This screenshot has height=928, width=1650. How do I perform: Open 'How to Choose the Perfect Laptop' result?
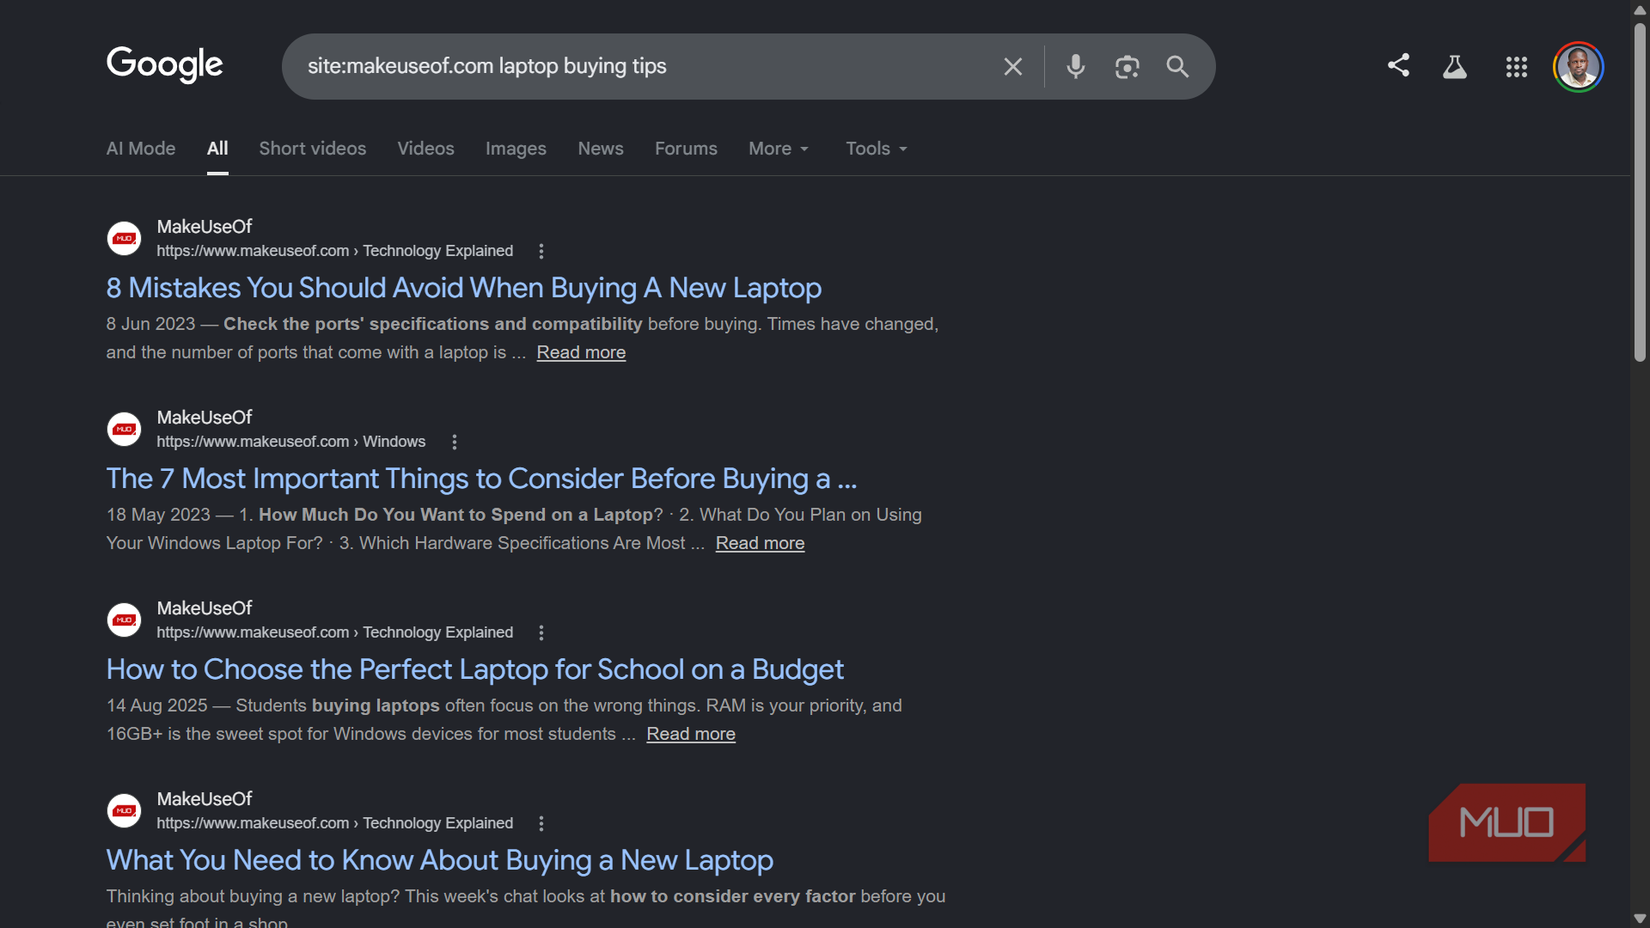pos(475,670)
